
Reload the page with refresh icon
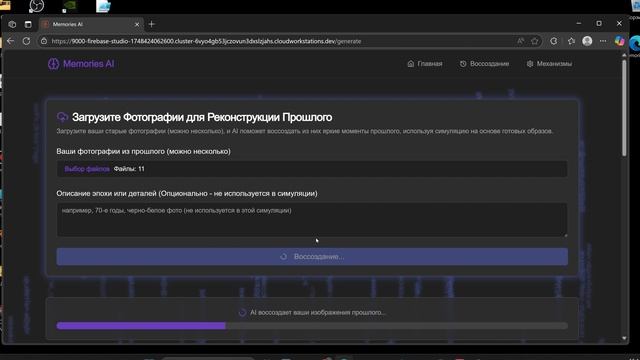(27, 41)
